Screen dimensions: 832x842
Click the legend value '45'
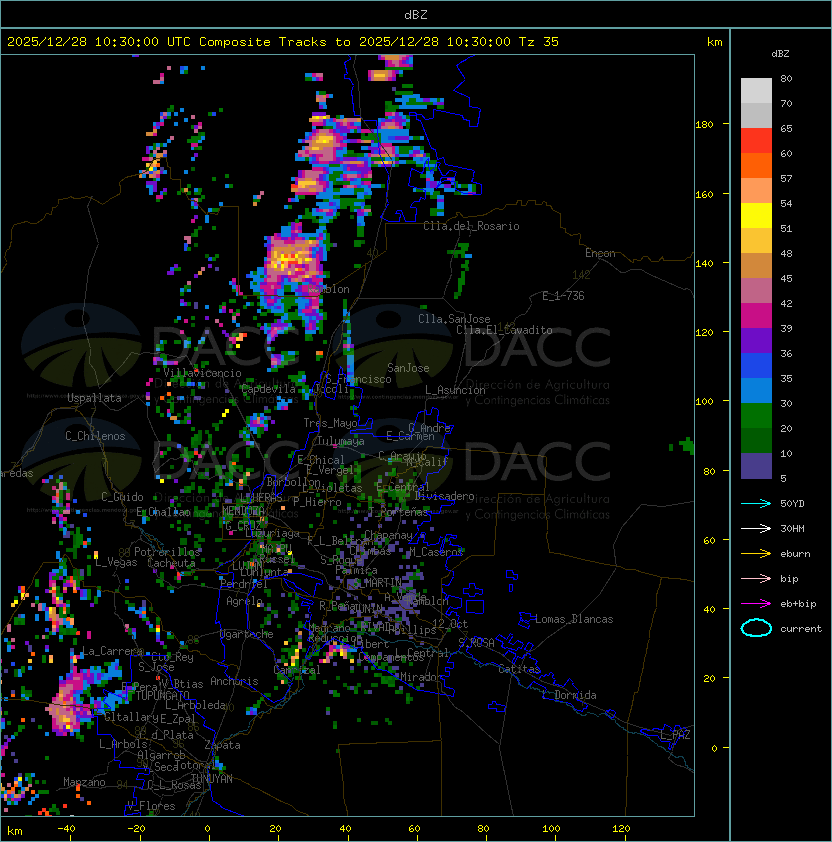click(x=786, y=279)
